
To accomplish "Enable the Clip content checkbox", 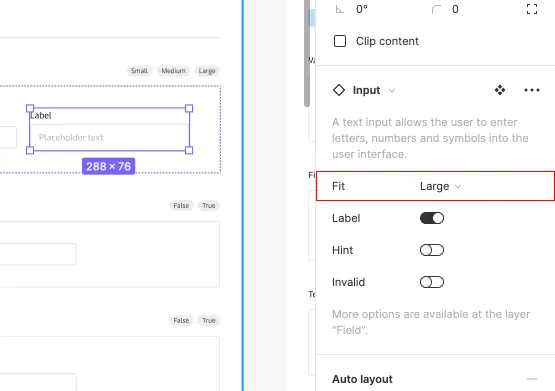I will 340,41.
